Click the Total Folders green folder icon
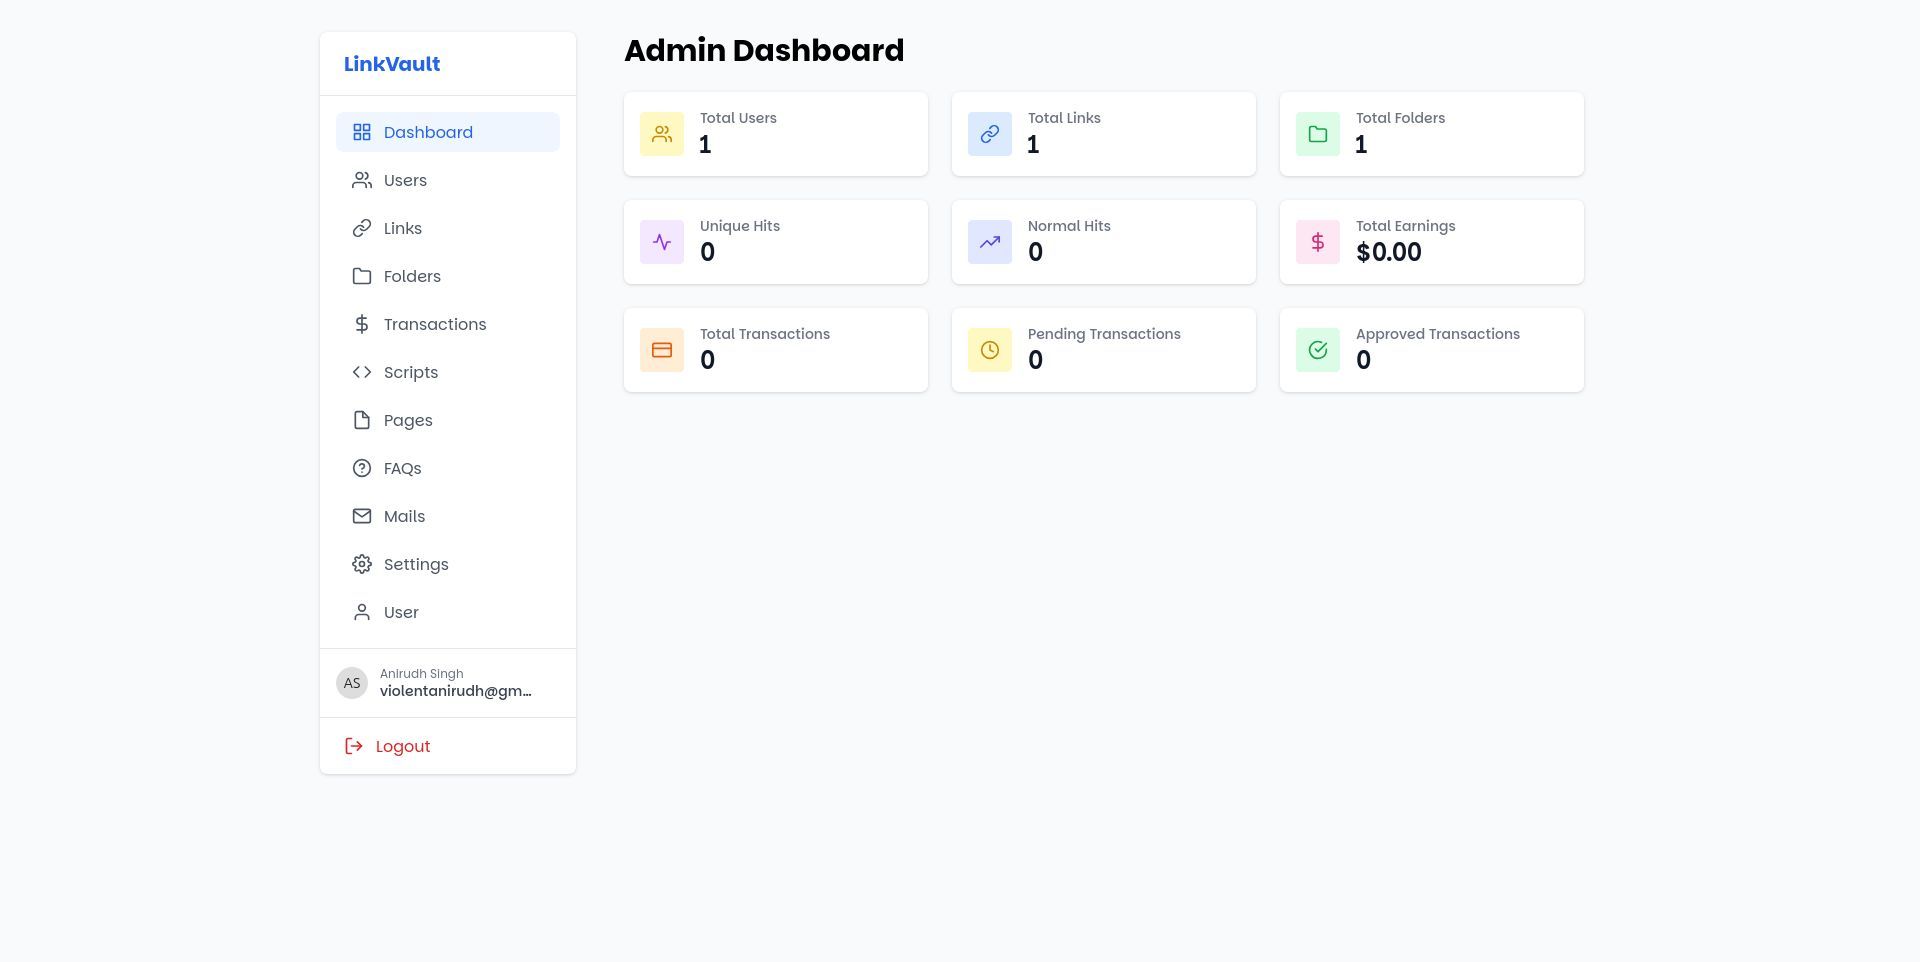 (1318, 134)
